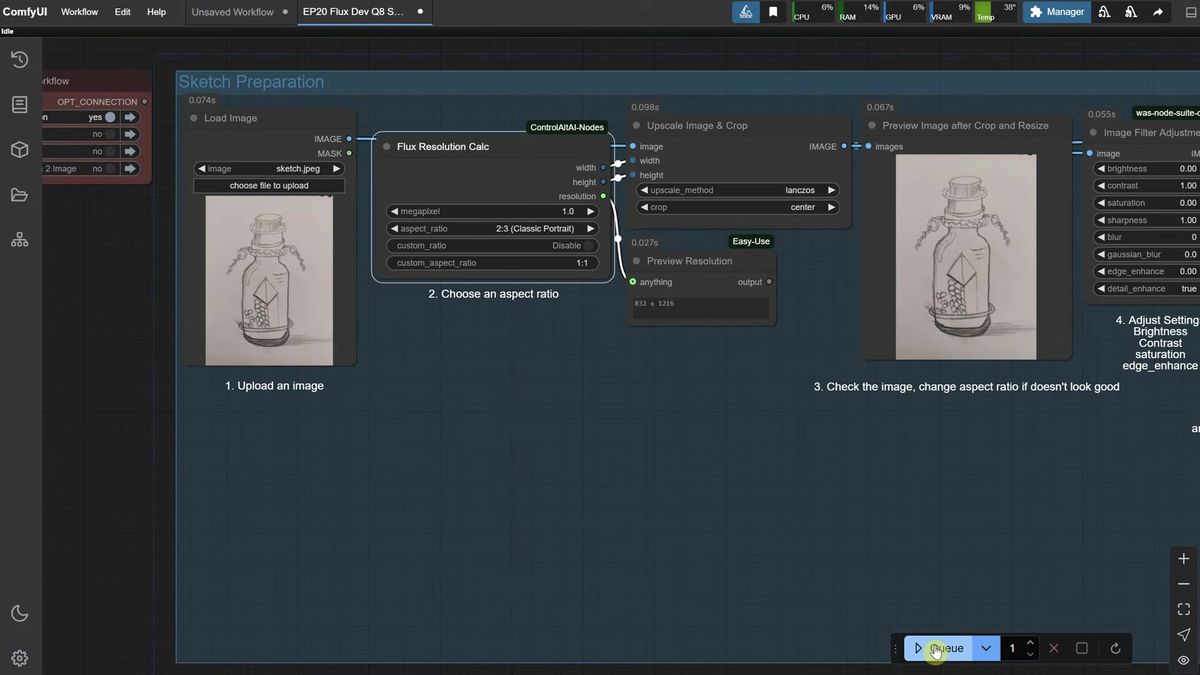Collapse Flux Resolution Calc node dot
The height and width of the screenshot is (675, 1200).
(x=386, y=146)
